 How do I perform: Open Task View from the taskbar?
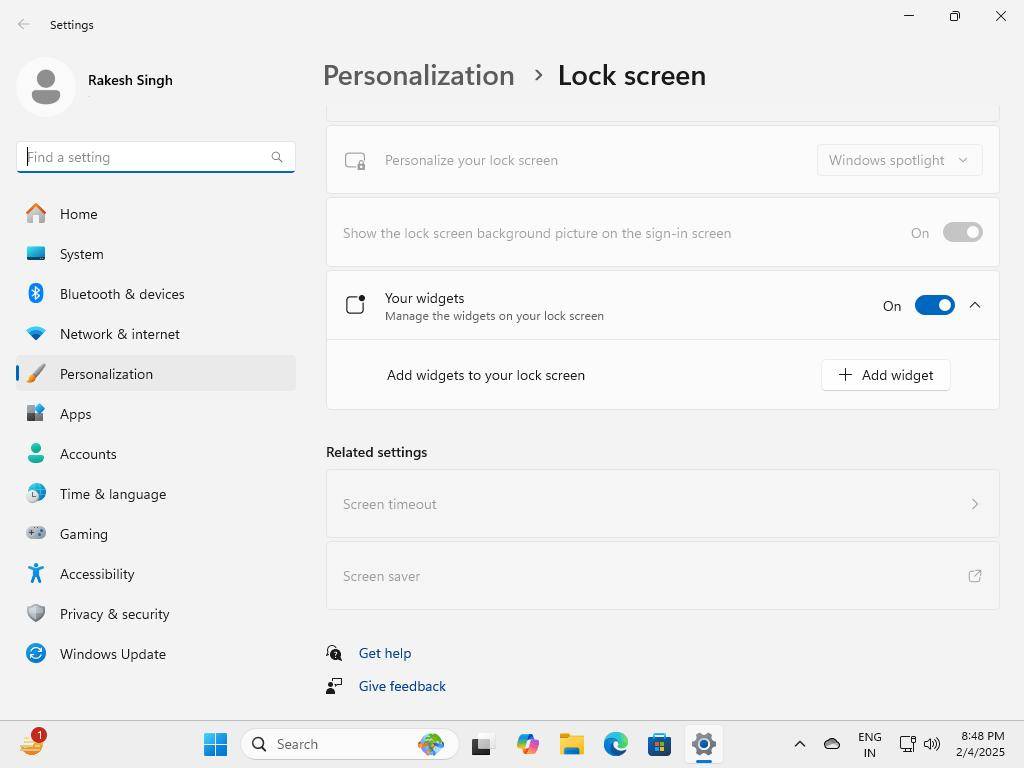click(x=482, y=744)
